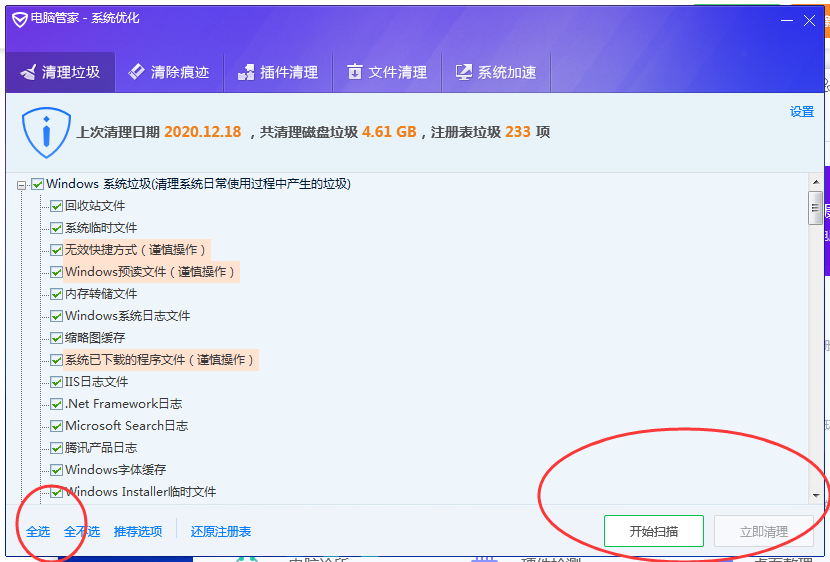
Task: Minimize the 系统优化 window
Action: [786, 20]
